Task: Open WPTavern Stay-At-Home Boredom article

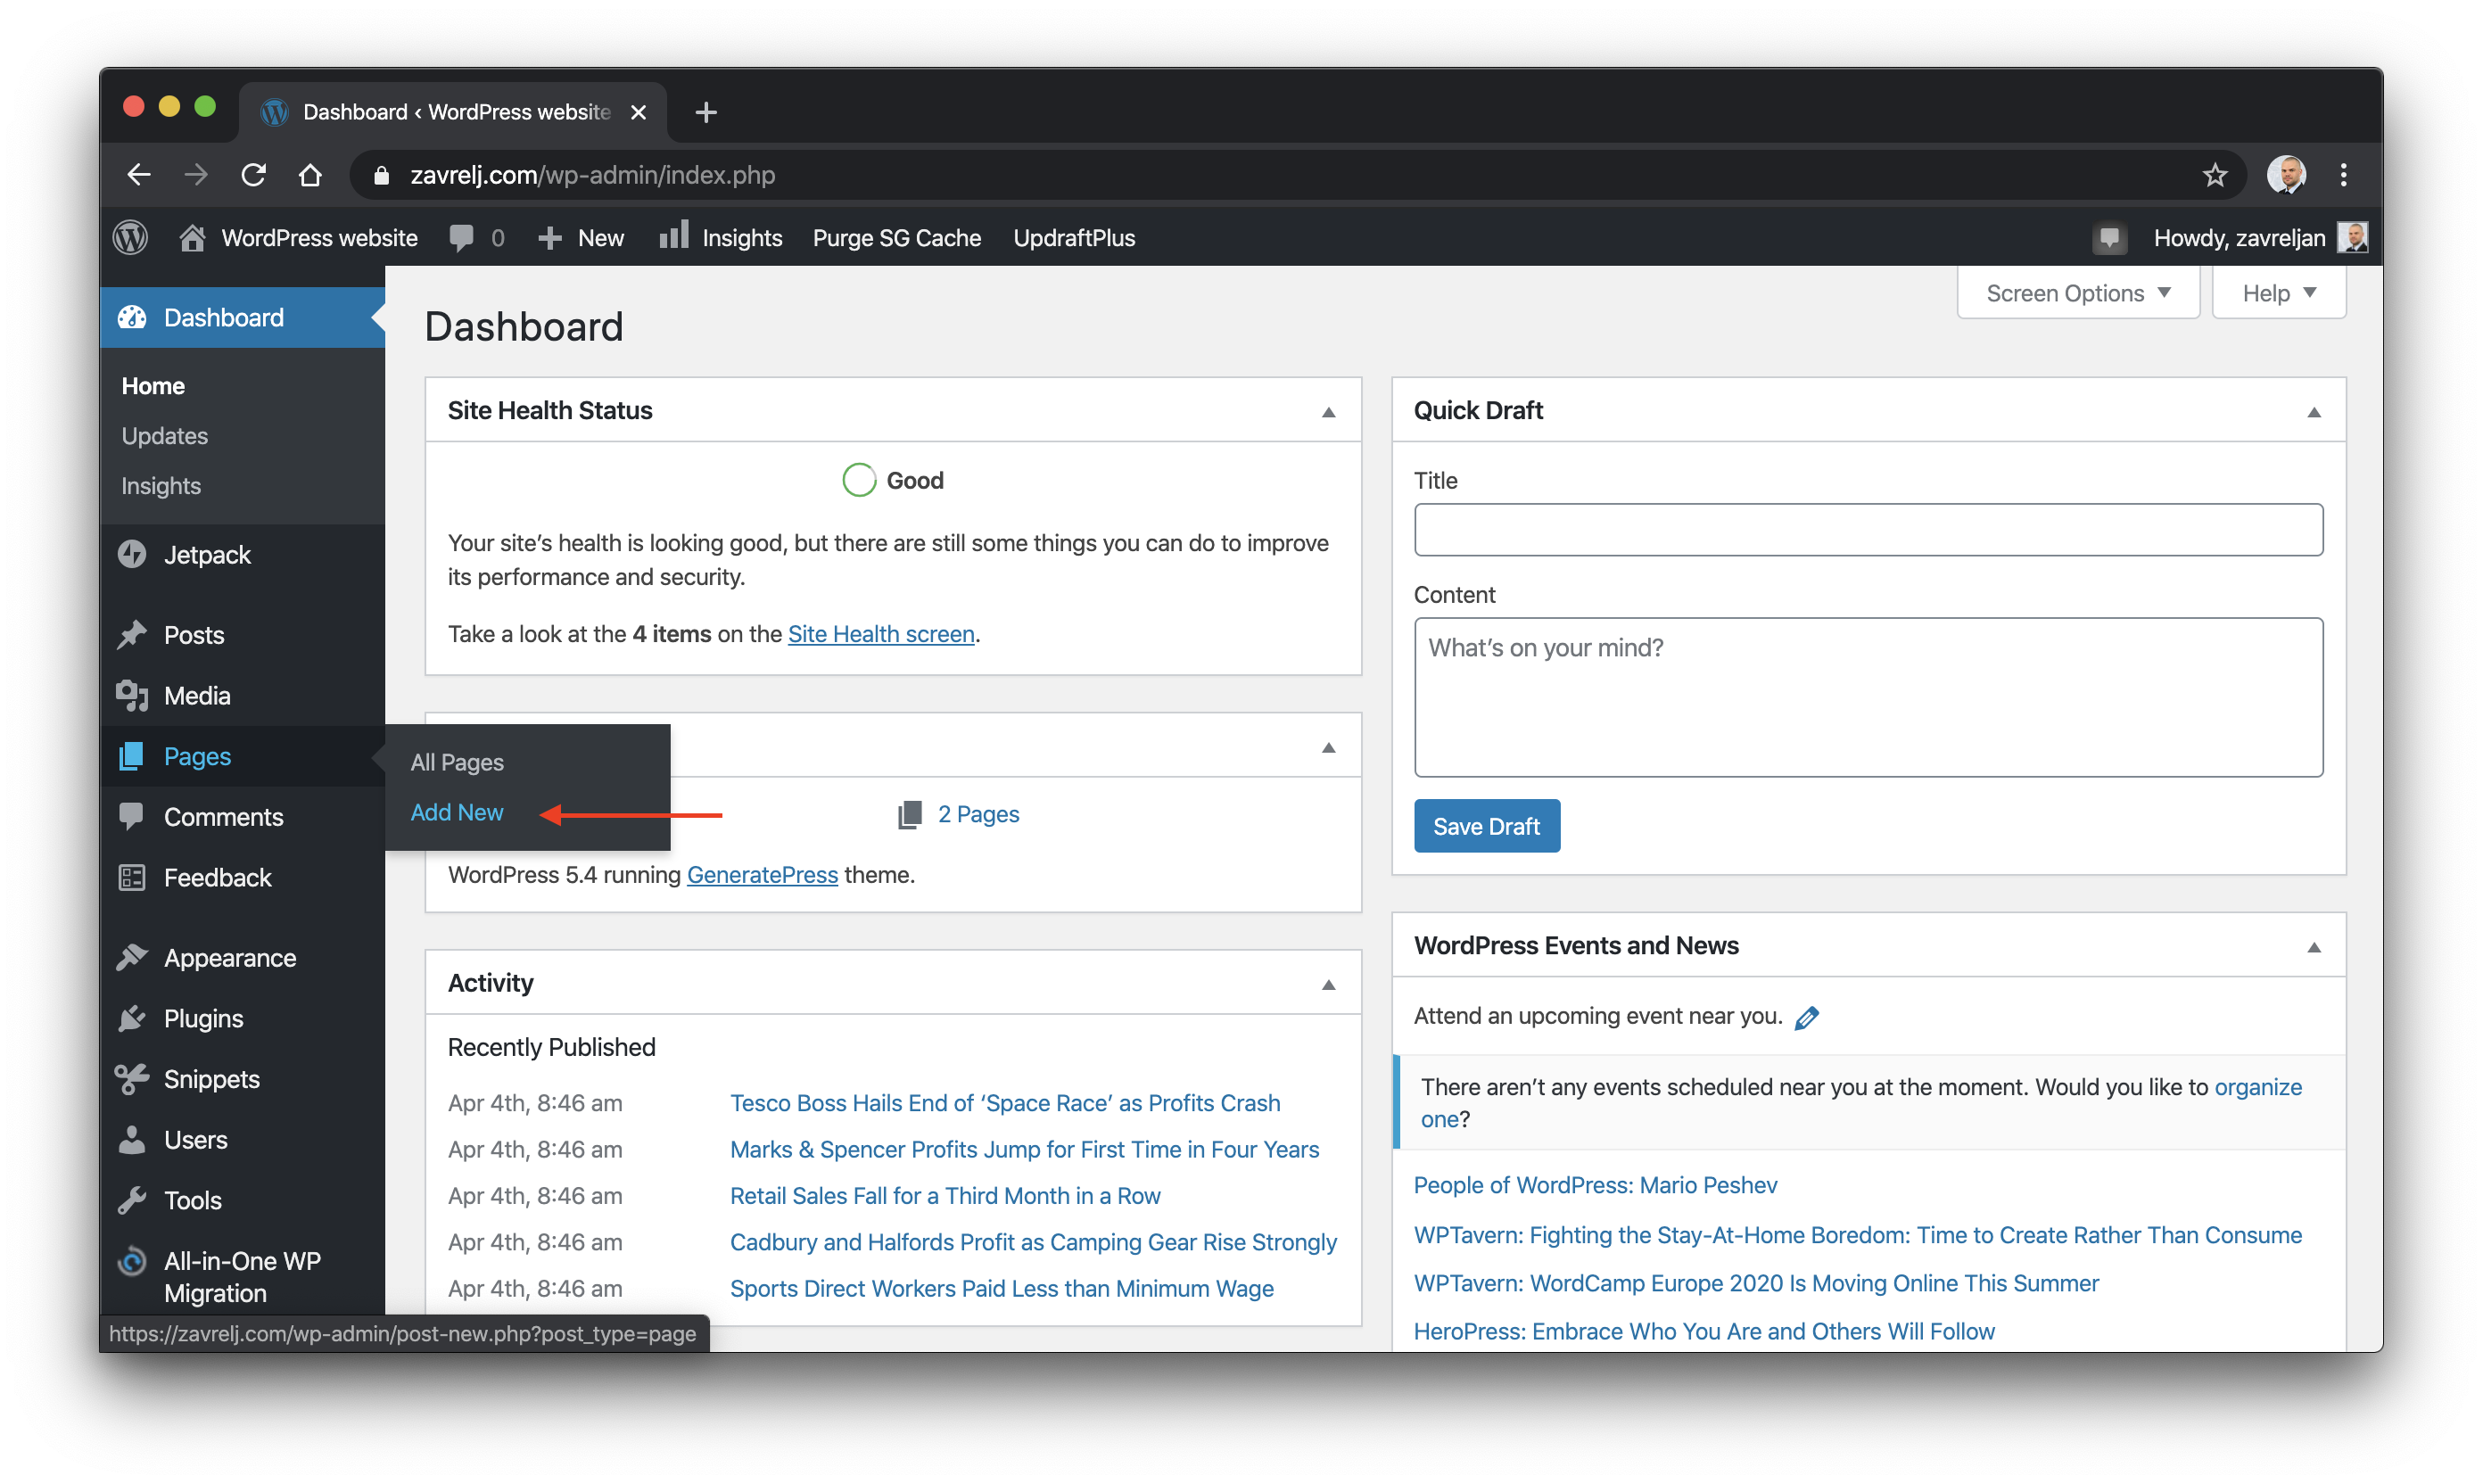Action: point(1857,1235)
